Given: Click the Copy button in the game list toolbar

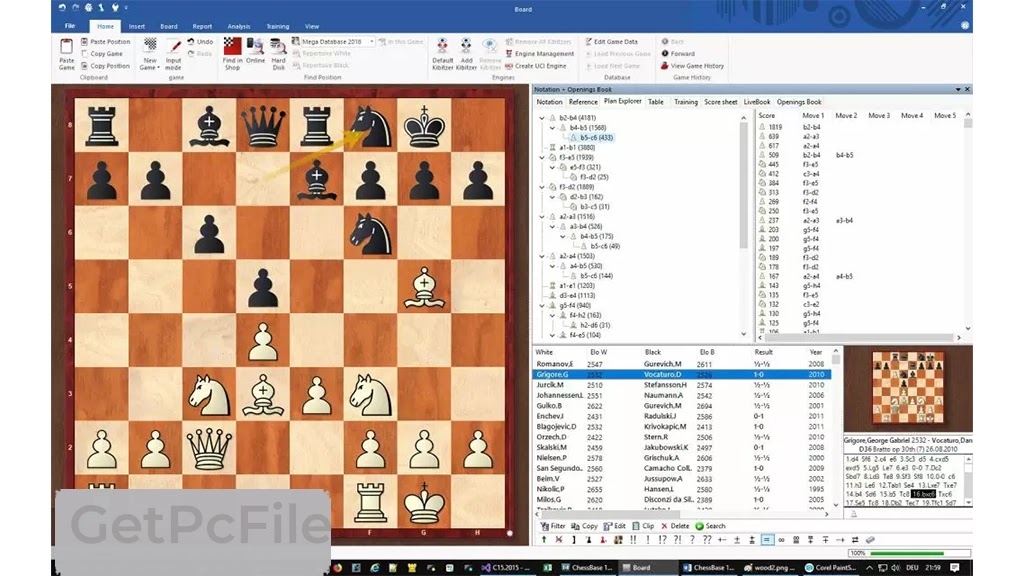Looking at the screenshot, I should tap(584, 526).
